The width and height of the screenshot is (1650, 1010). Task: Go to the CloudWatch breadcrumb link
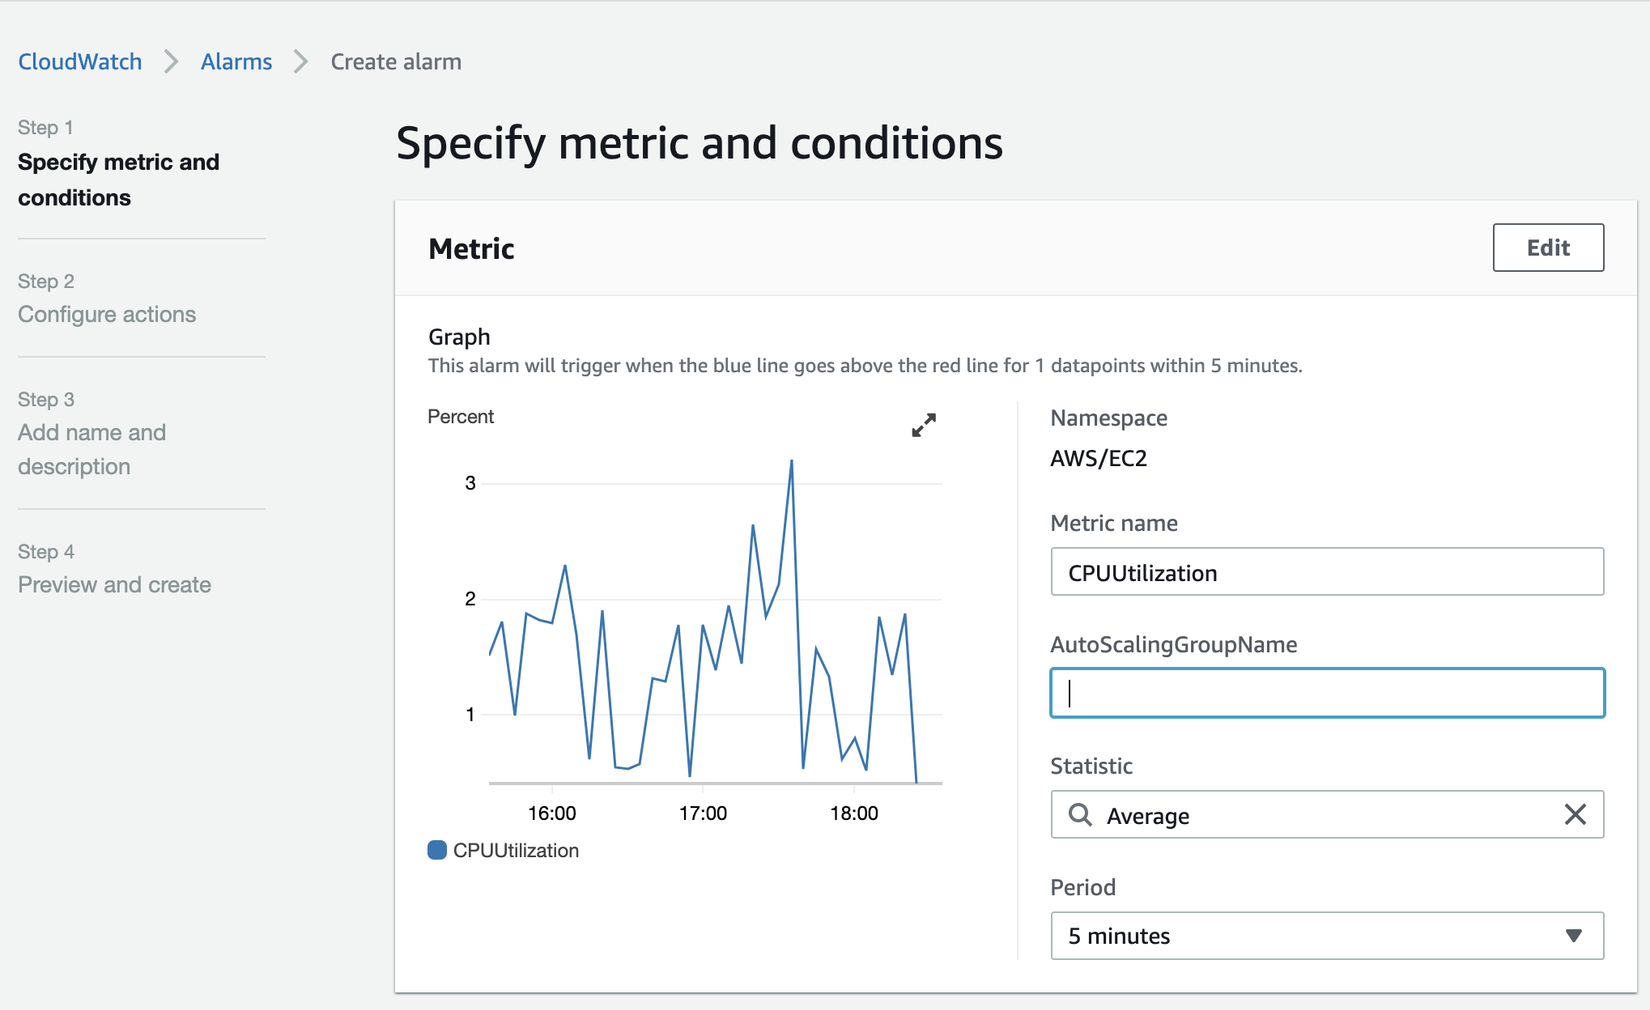pos(80,62)
